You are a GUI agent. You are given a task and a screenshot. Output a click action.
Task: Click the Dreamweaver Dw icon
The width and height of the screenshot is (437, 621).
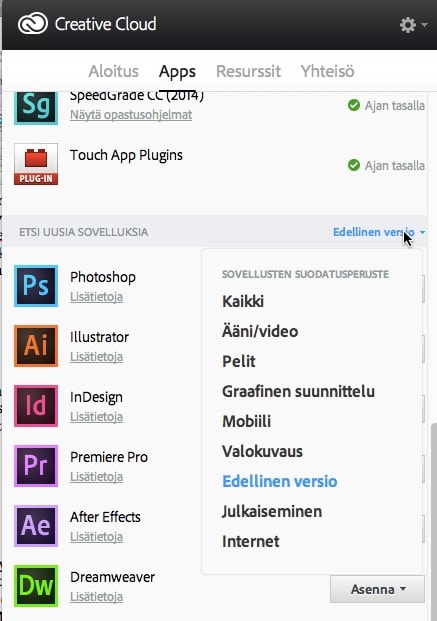pos(36,586)
